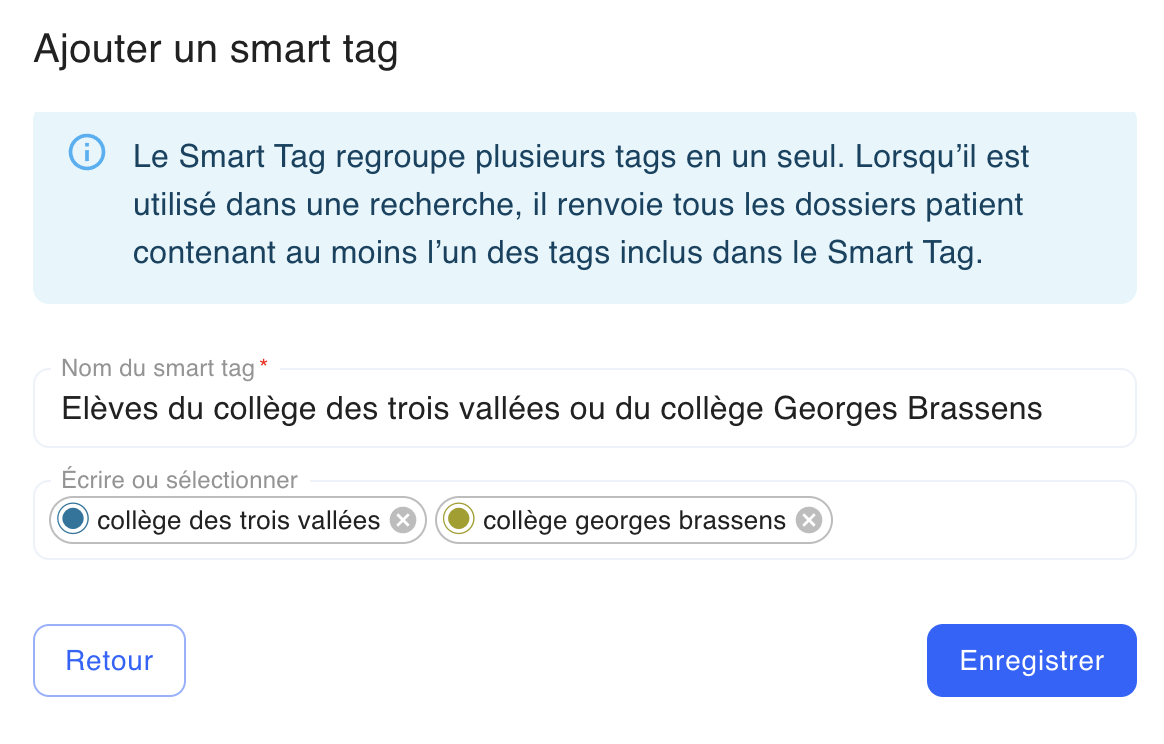This screenshot has width=1164, height=744.
Task: Click the Nom du smart tag field label
Action: coord(158,368)
